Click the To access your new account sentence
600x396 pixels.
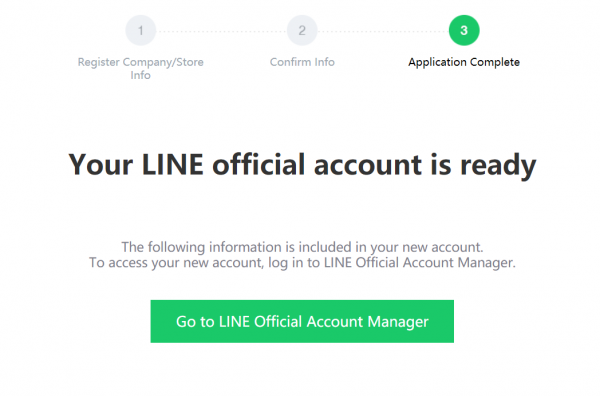(x=302, y=263)
